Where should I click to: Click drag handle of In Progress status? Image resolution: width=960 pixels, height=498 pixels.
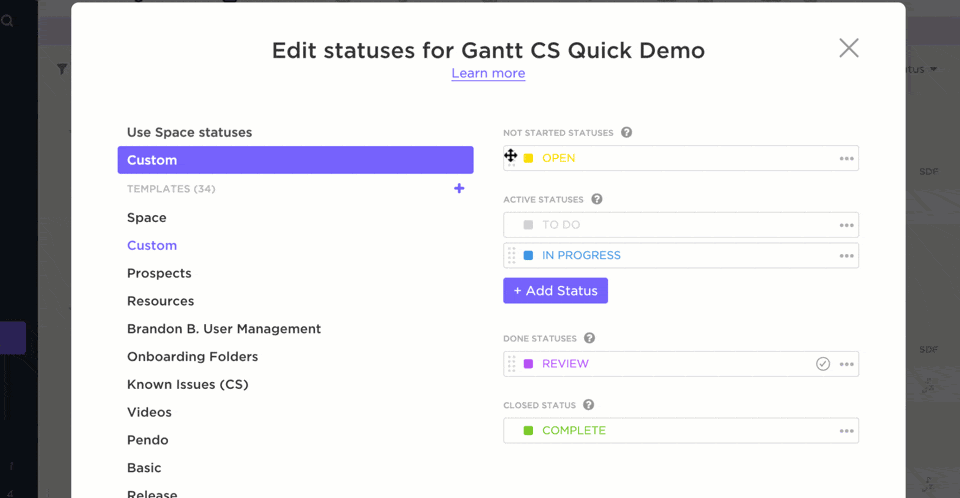511,255
